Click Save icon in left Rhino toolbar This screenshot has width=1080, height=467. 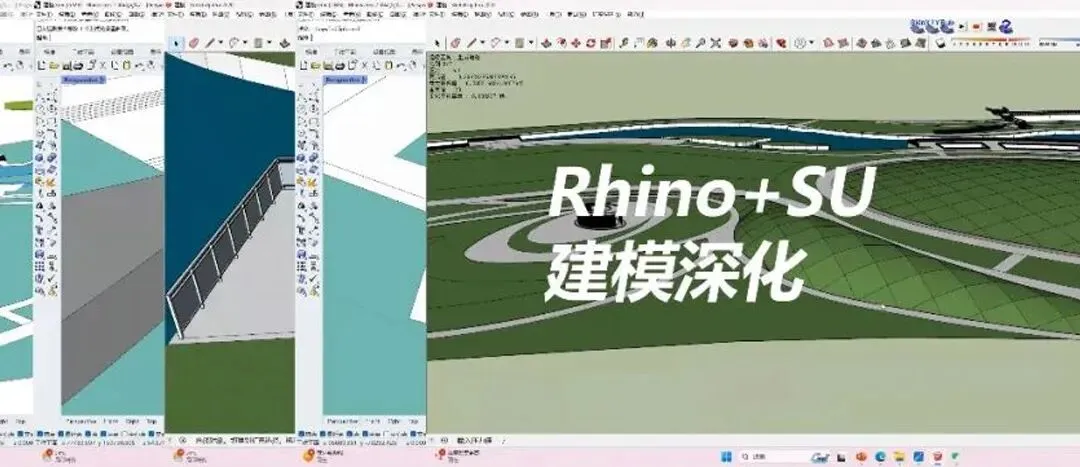(66, 65)
